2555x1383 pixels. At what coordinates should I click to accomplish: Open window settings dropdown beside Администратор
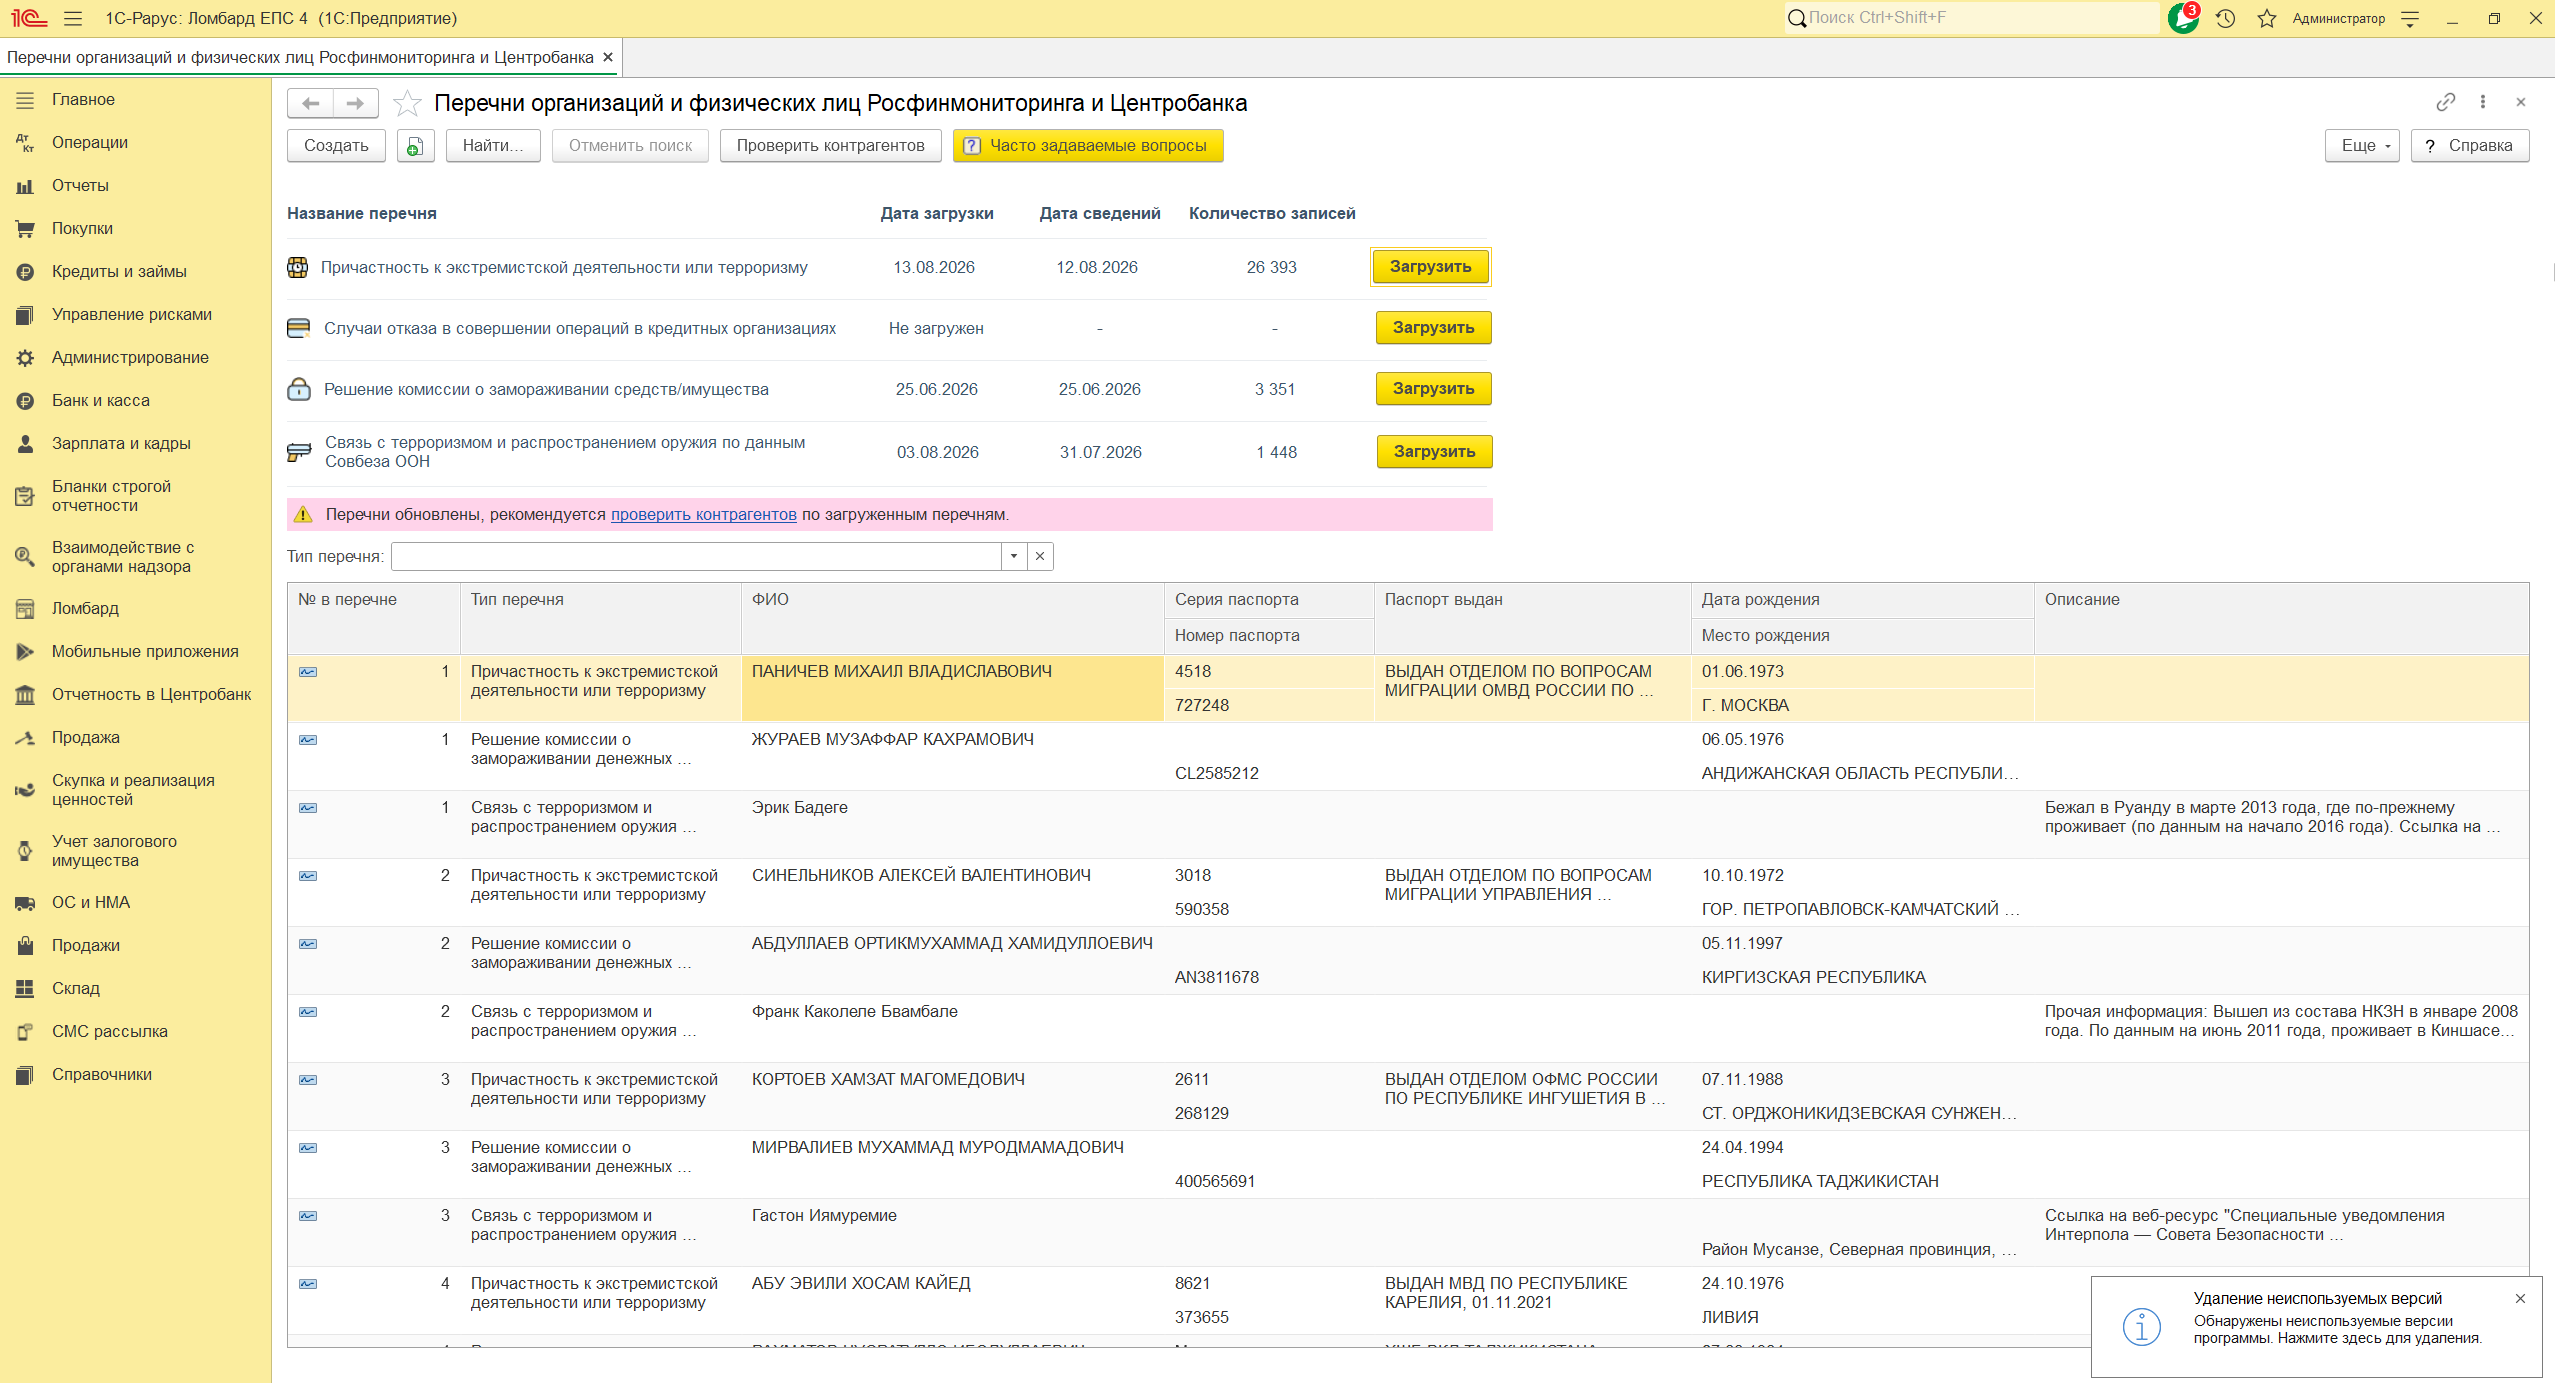2410,18
